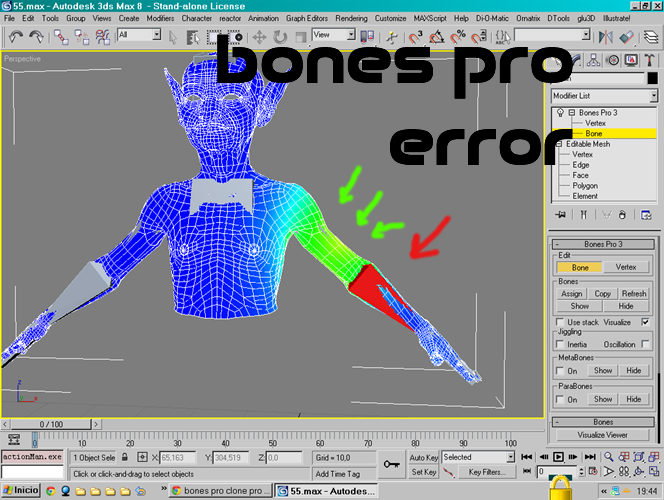This screenshot has width=664, height=500.
Task: Click the Add Time Tag field
Action: [344, 474]
